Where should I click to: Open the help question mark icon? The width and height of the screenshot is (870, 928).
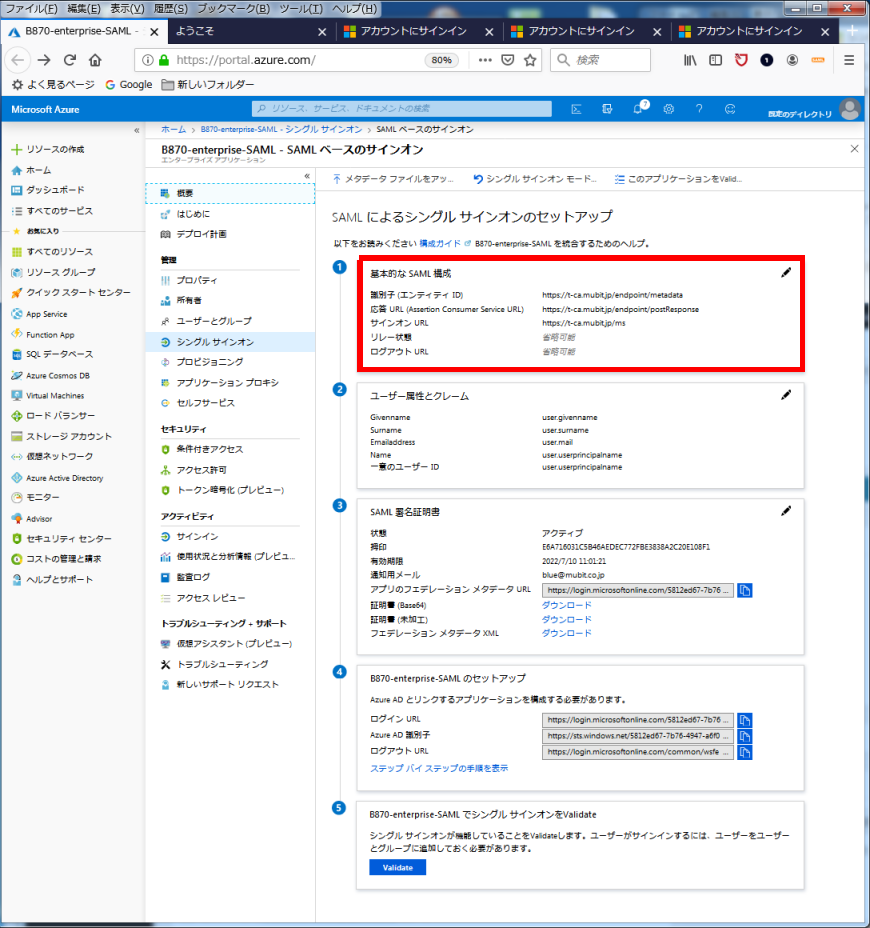tap(699, 109)
